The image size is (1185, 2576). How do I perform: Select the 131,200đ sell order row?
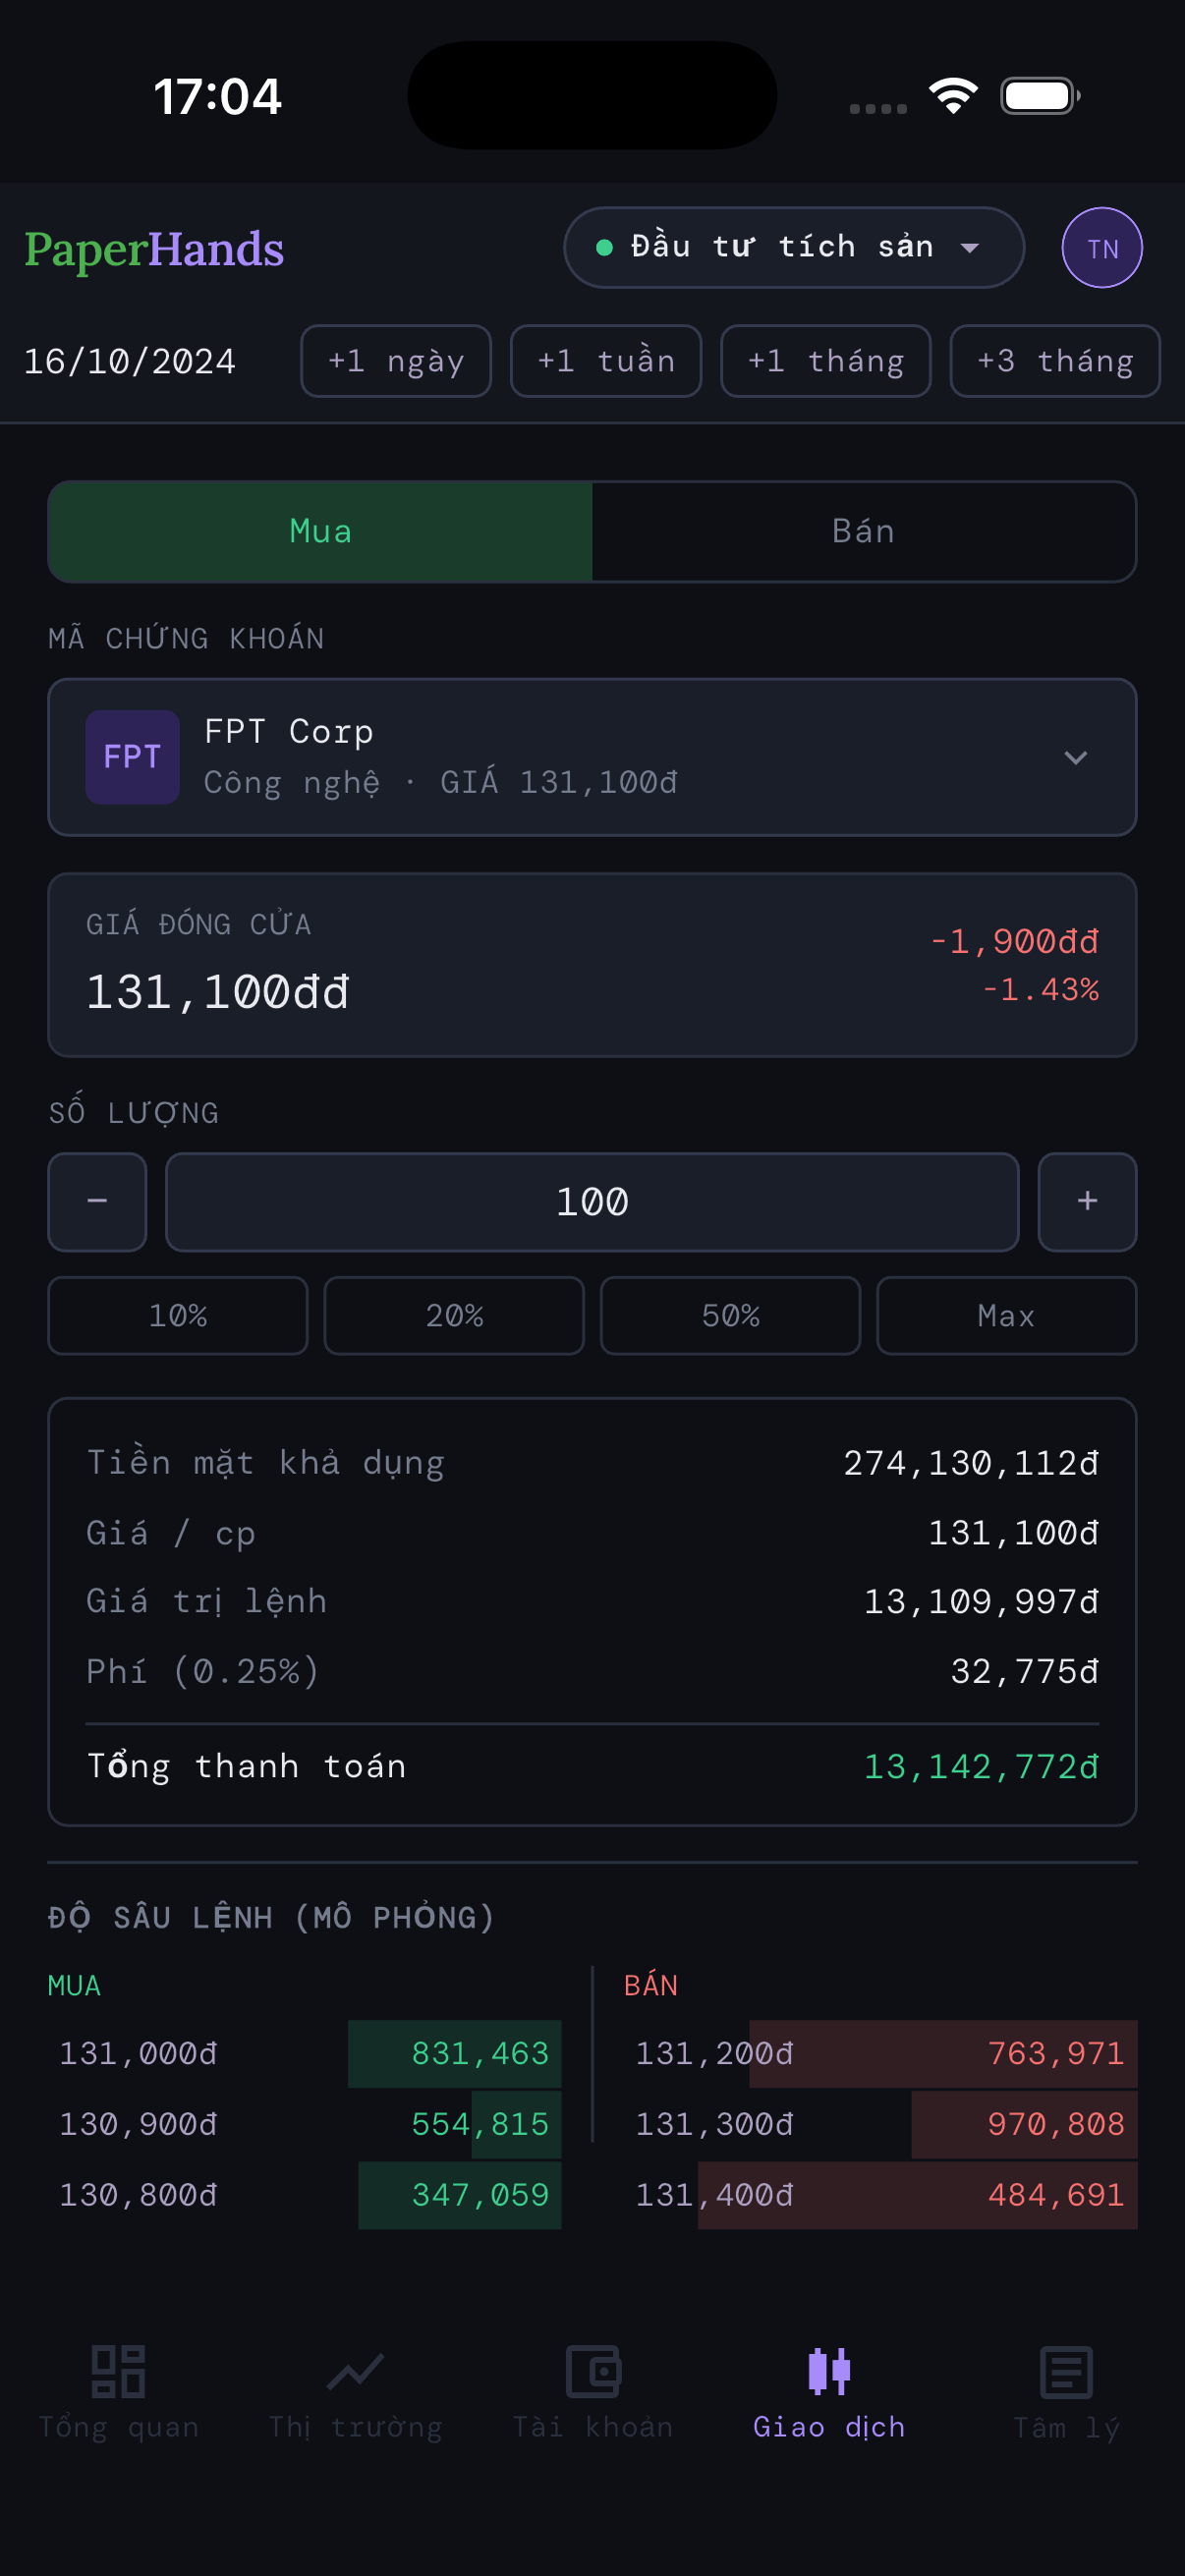pyautogui.click(x=880, y=2053)
